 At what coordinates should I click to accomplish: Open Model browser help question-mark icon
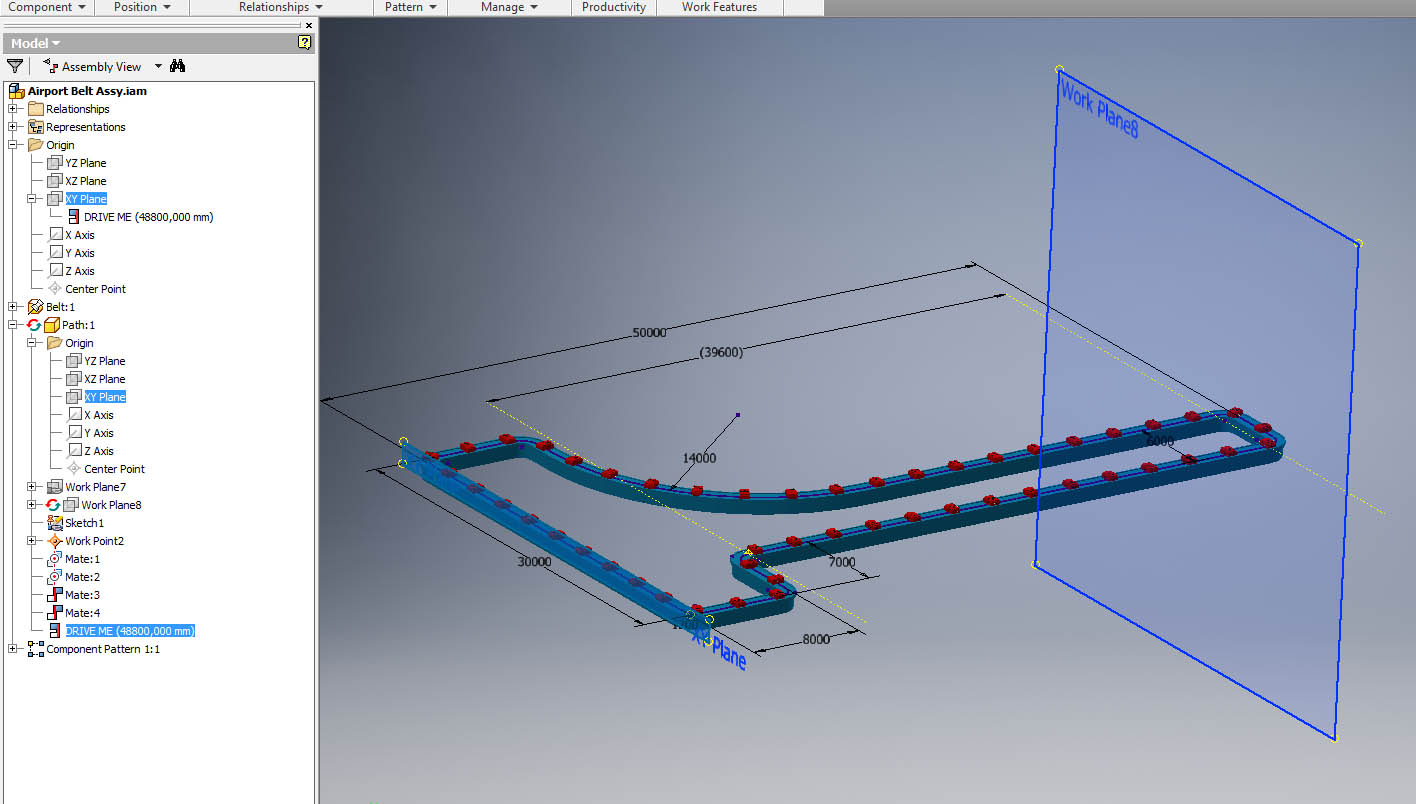(305, 43)
